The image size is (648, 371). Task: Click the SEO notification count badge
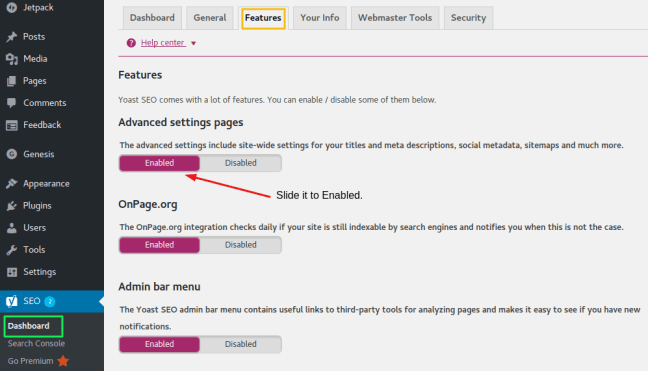click(50, 302)
